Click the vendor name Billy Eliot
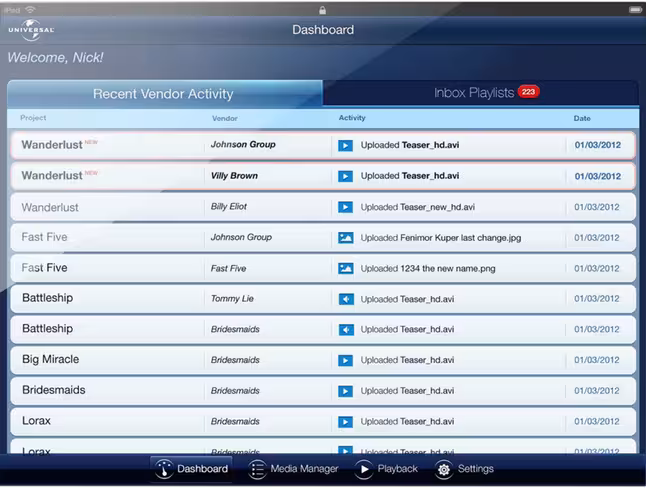 tap(229, 206)
